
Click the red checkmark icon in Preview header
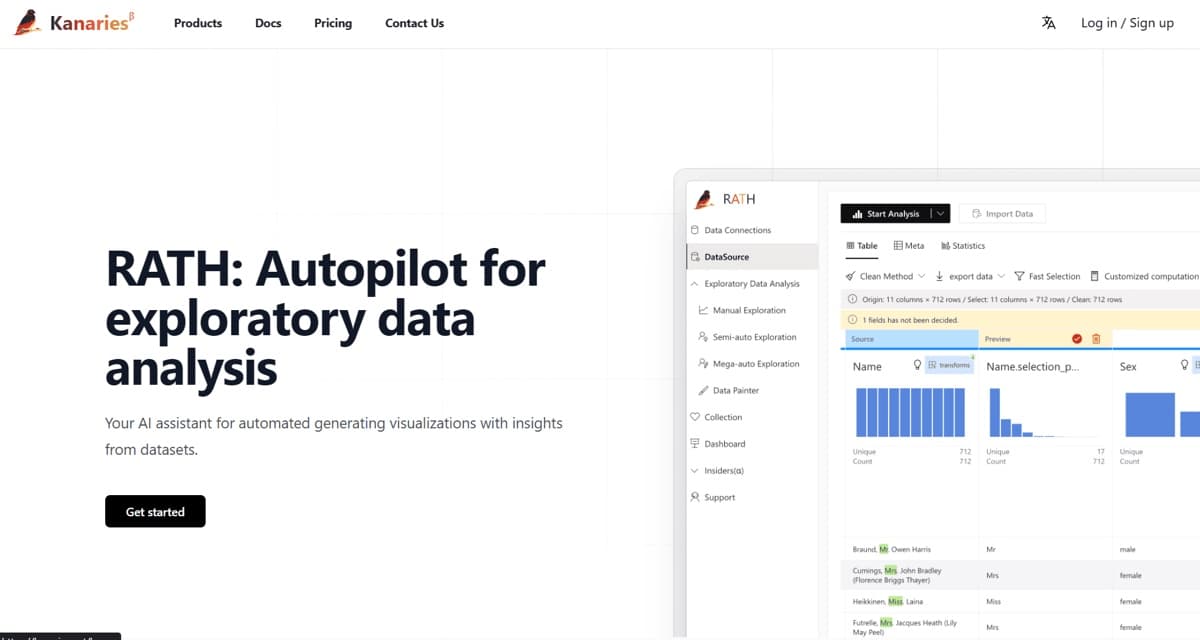(x=1077, y=339)
